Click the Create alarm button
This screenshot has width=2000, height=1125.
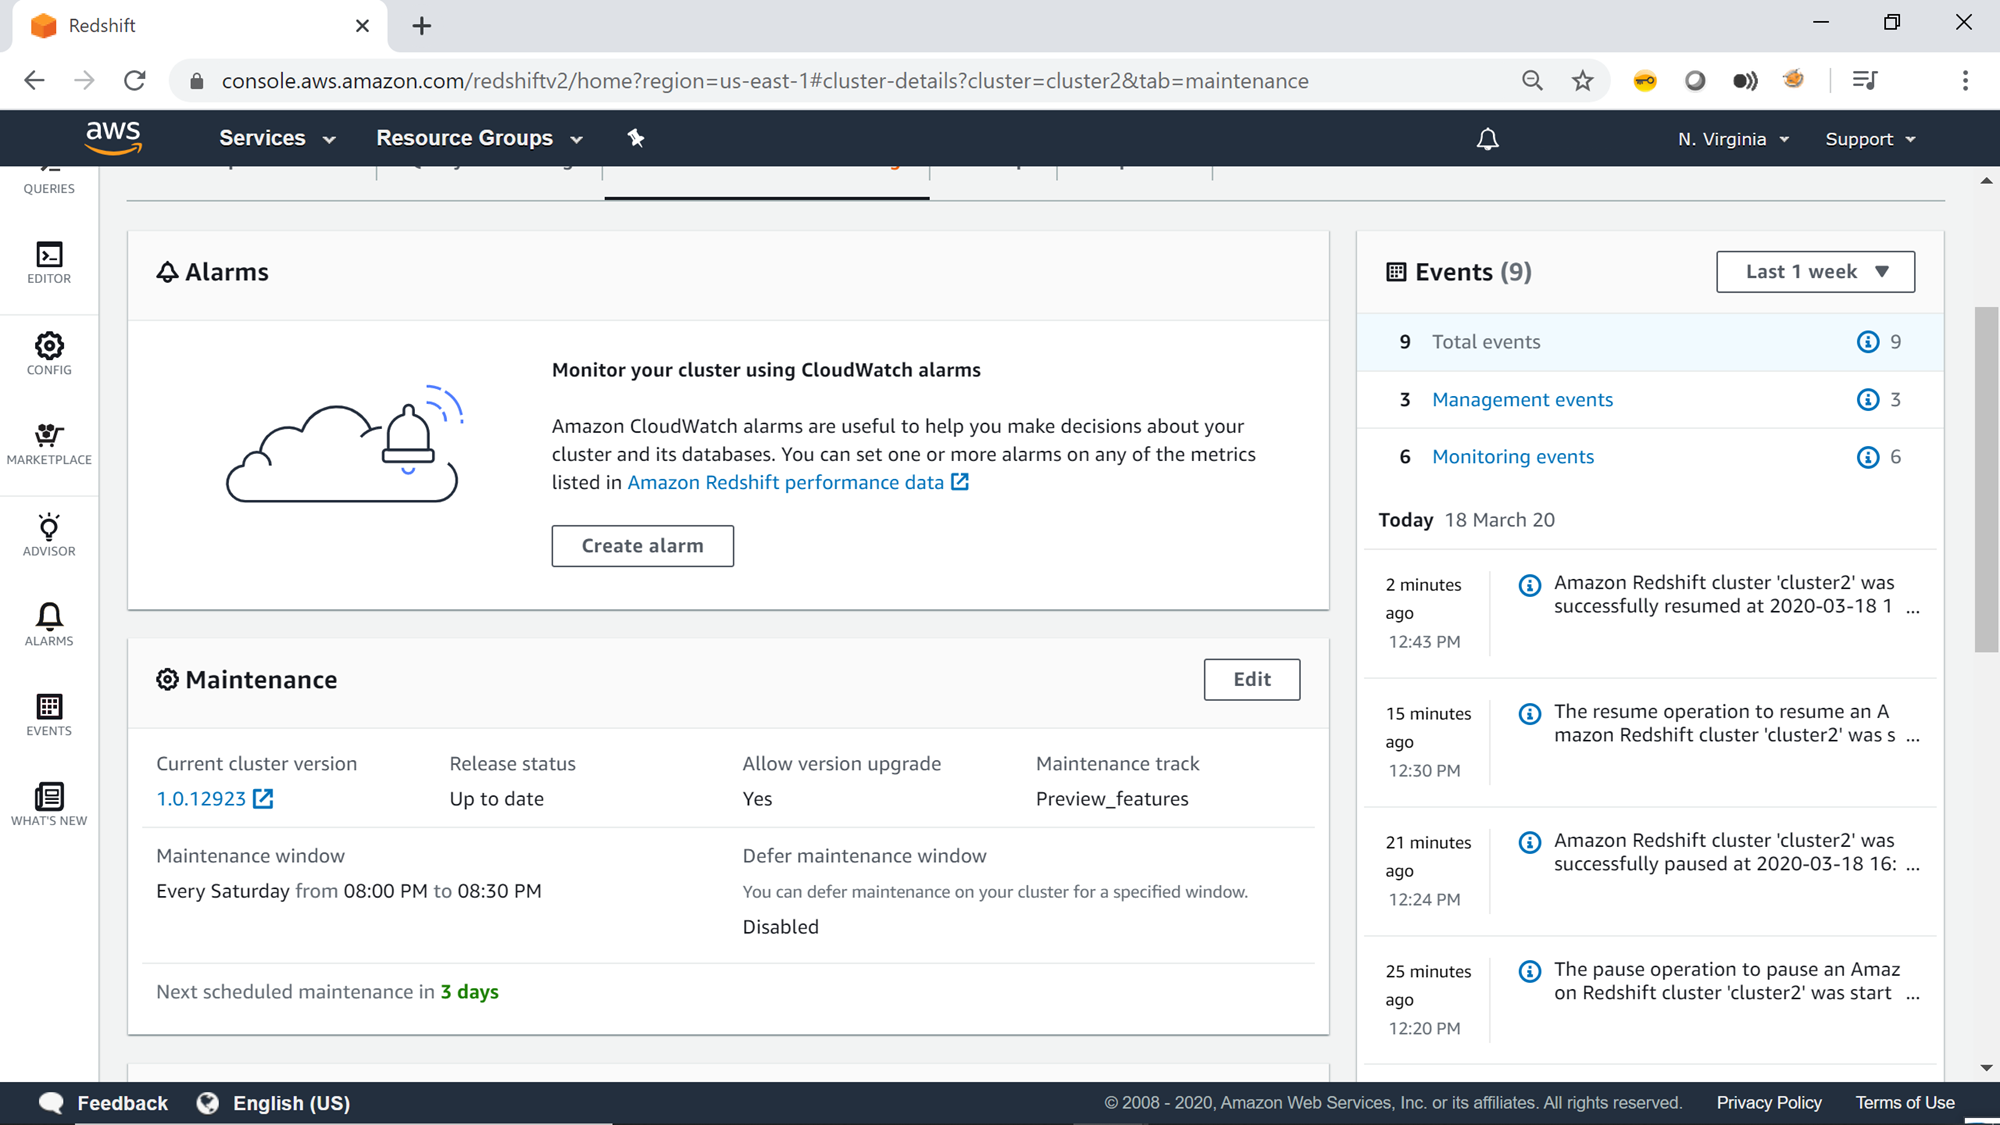[642, 546]
